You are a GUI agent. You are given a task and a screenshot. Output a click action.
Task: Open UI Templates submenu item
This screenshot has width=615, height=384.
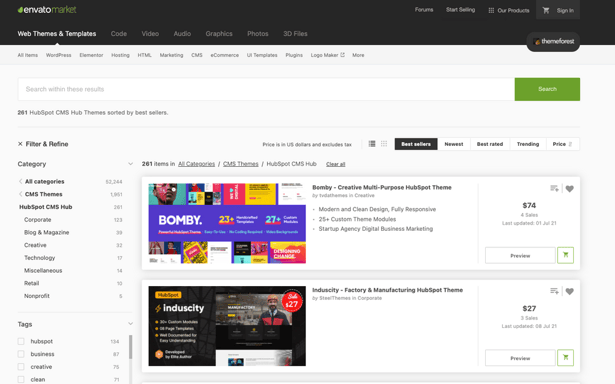tap(262, 55)
